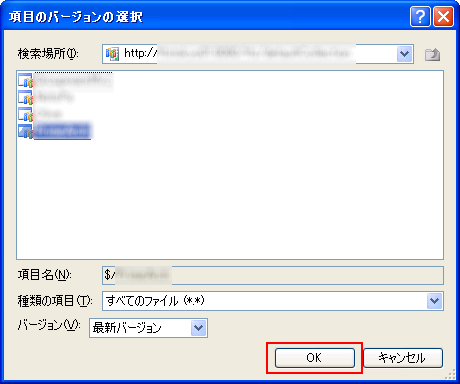Close the 項目のバージョンの選択 dialog
The width and height of the screenshot is (460, 384).
[443, 16]
